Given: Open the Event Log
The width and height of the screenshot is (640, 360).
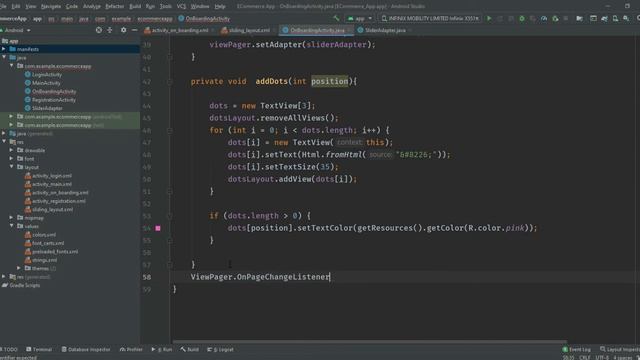Looking at the screenshot, I should point(576,349).
